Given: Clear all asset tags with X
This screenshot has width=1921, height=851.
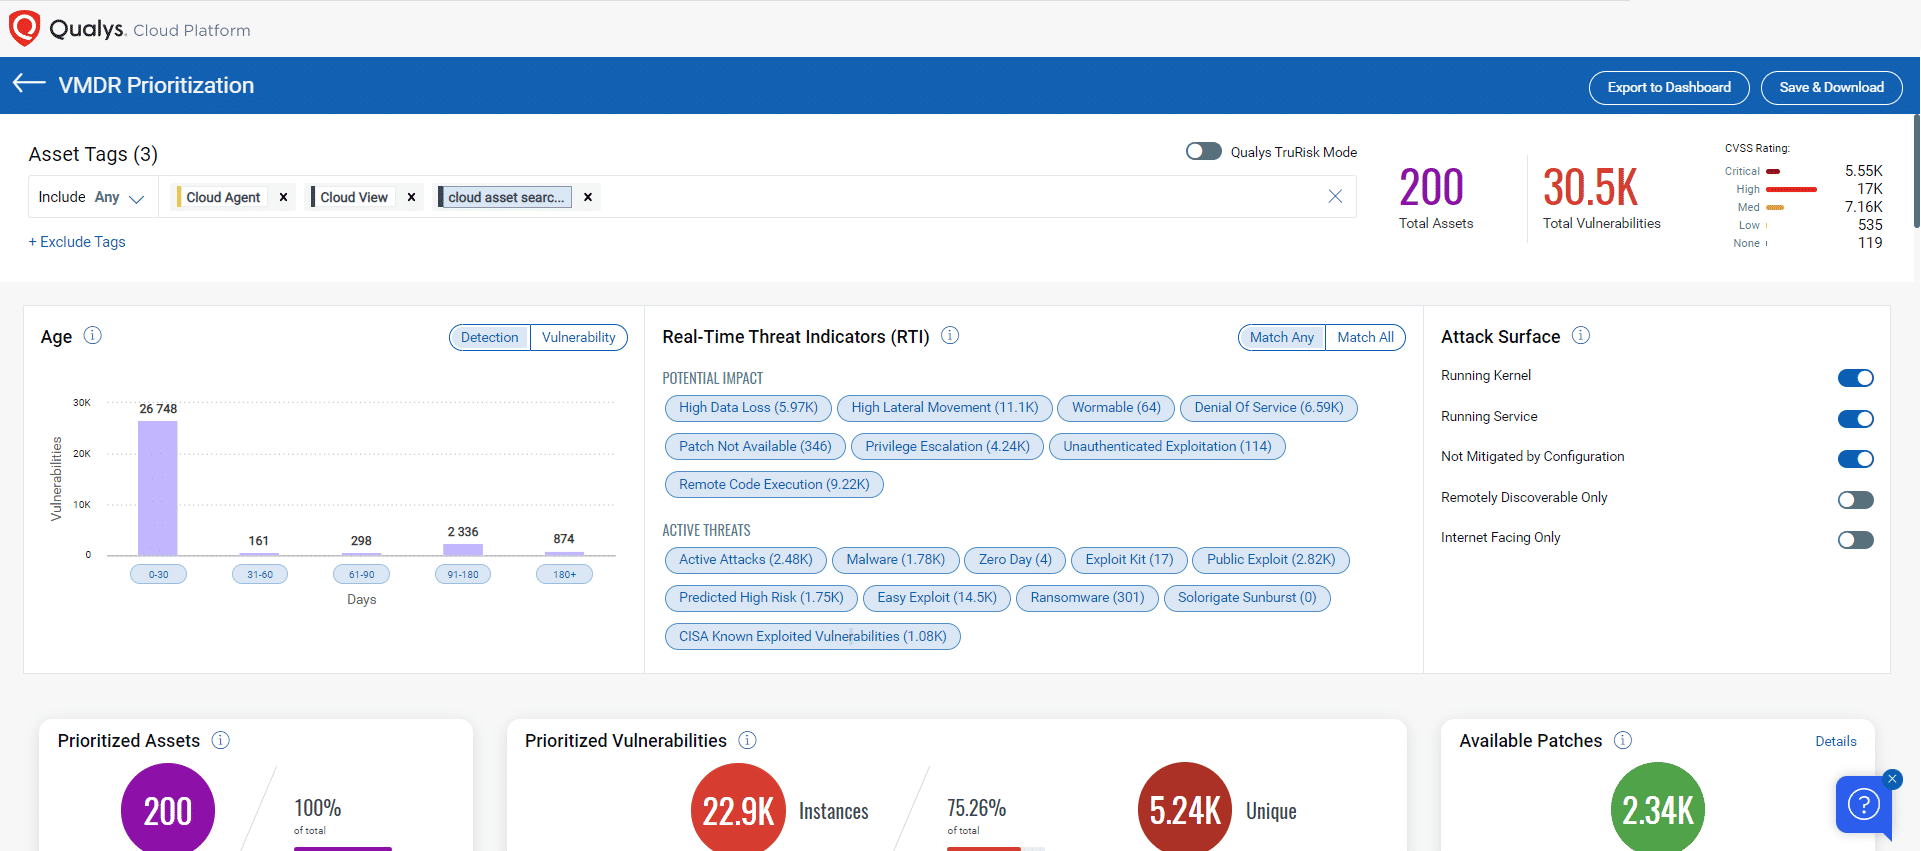Looking at the screenshot, I should coord(1335,196).
